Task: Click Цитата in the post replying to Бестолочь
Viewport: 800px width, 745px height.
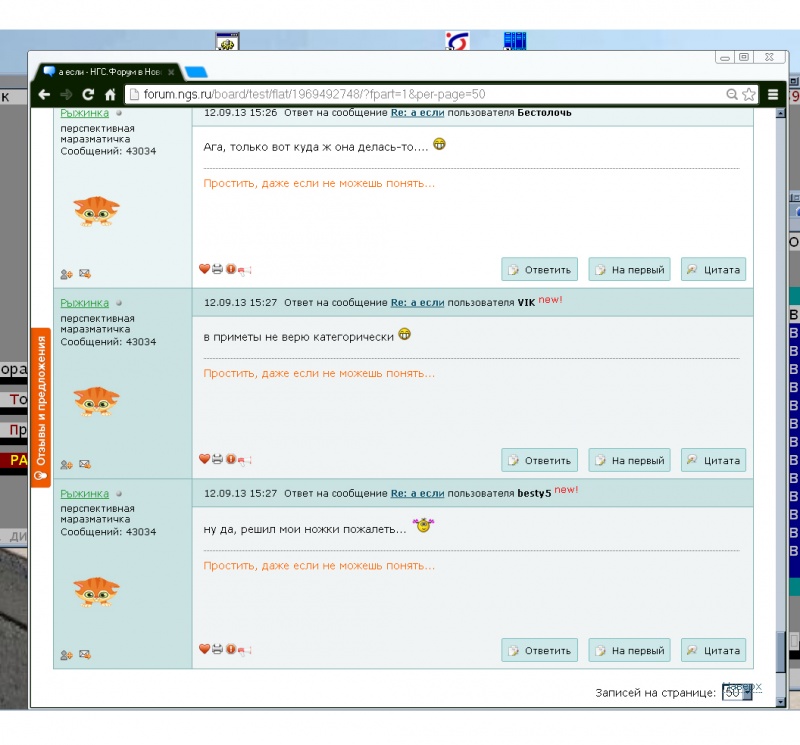Action: (x=713, y=269)
